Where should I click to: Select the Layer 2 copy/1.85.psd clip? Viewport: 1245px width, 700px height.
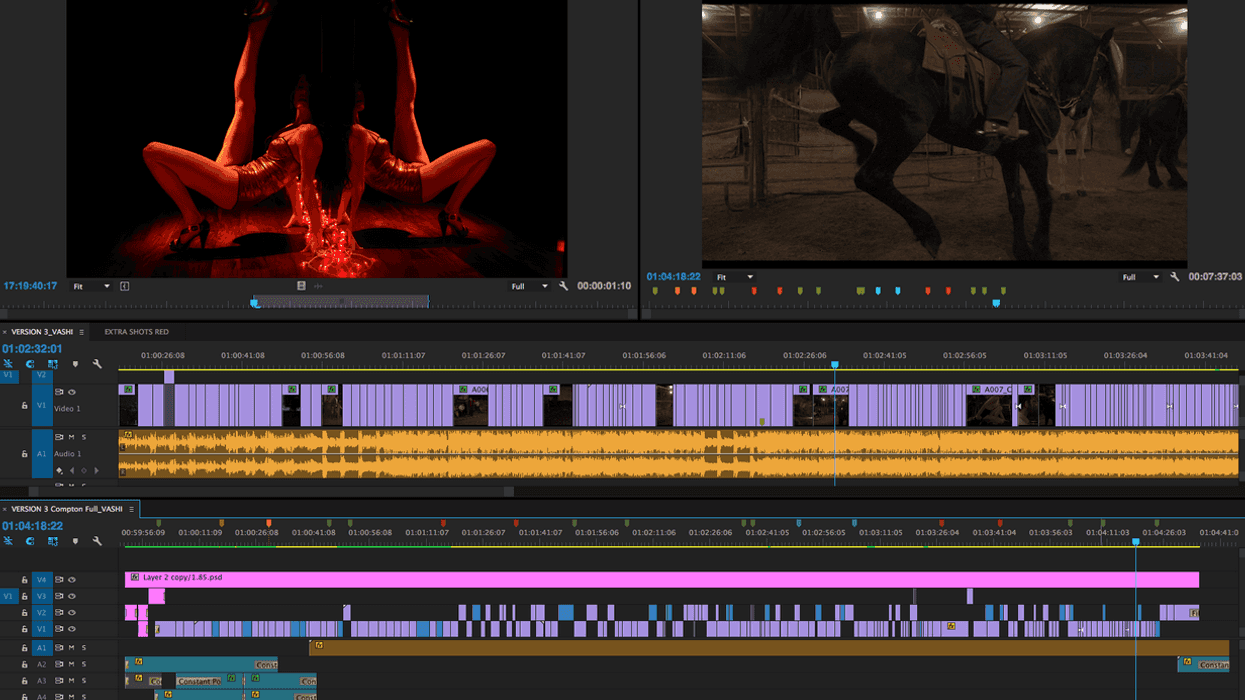tap(661, 579)
